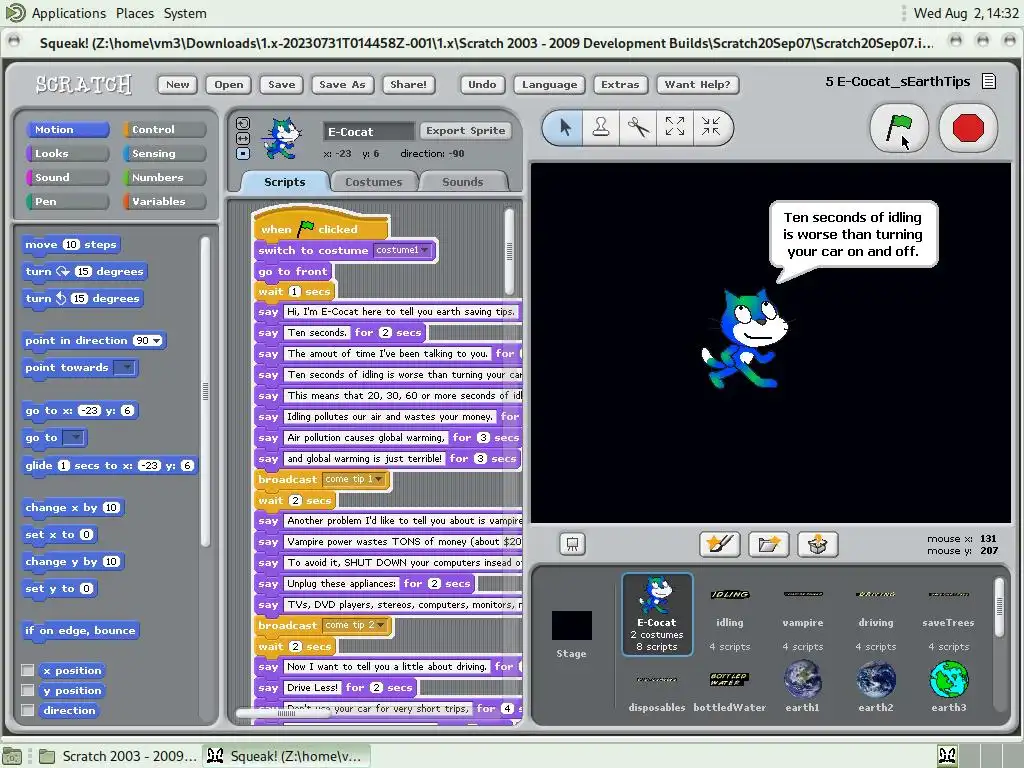
Task: Open the go to sprite dropdown
Action: click(x=74, y=438)
